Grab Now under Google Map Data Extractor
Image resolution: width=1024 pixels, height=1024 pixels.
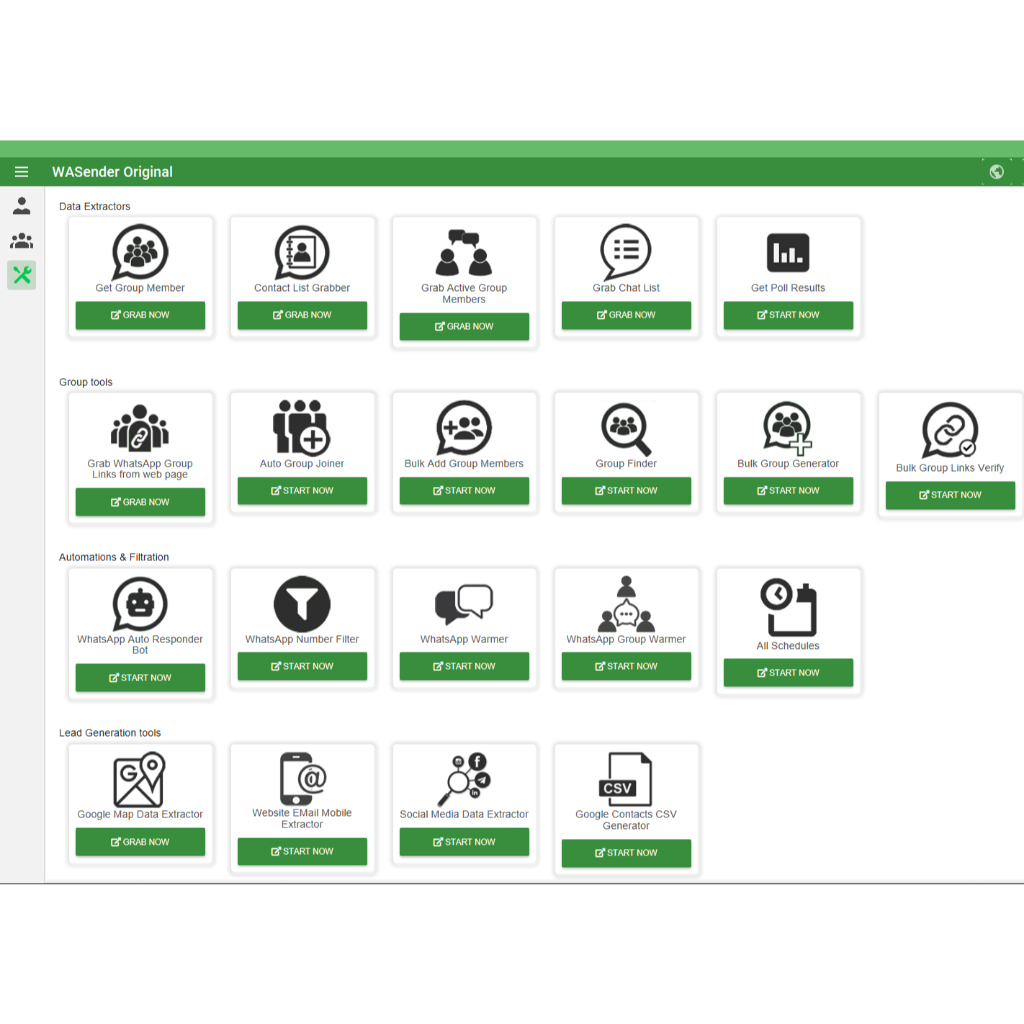click(140, 842)
